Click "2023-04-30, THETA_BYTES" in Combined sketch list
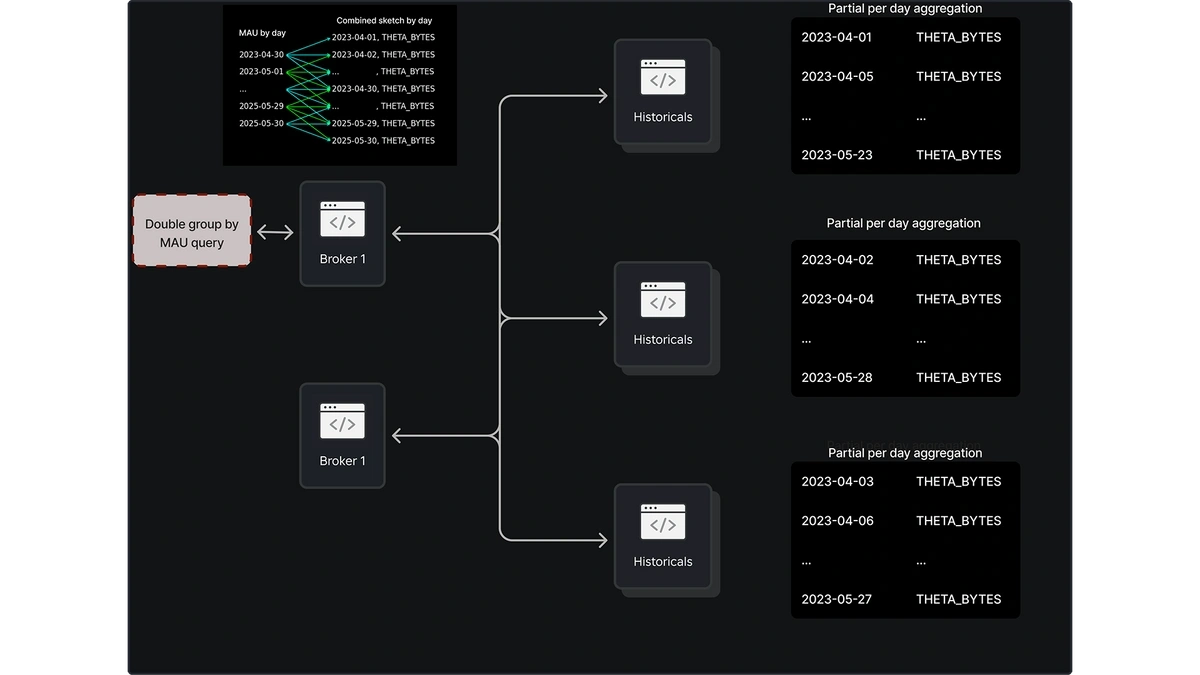 coord(383,89)
